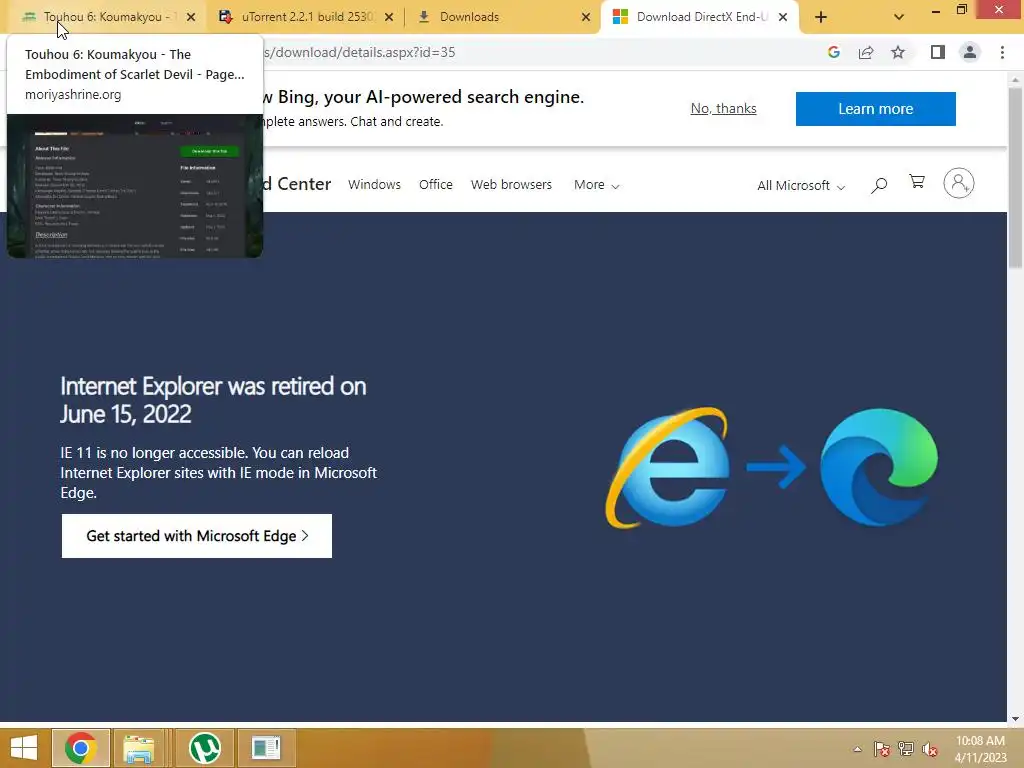
Task: Open Chrome's three-dot menu
Action: (1002, 52)
